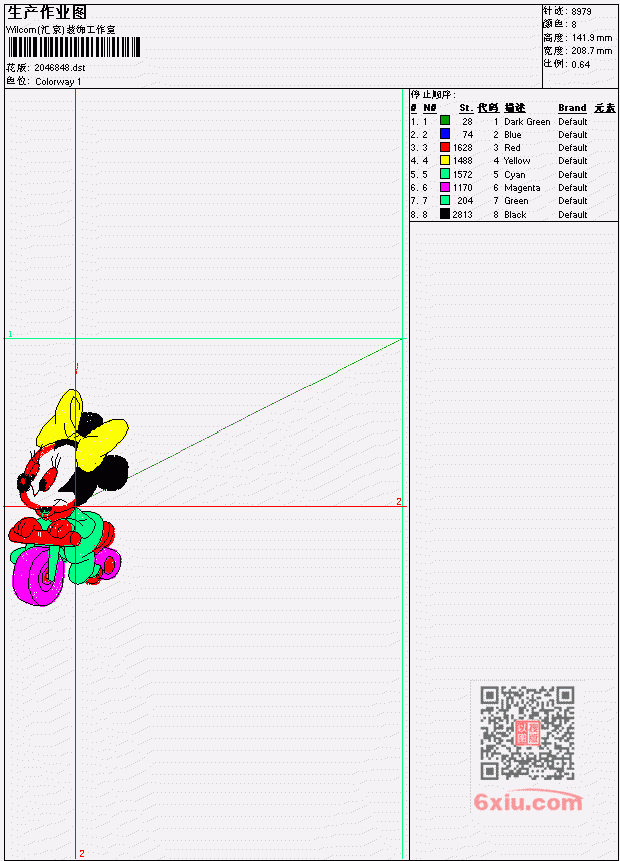The image size is (620, 861).
Task: Select the width value 208.7 mm
Action: [x=592, y=51]
